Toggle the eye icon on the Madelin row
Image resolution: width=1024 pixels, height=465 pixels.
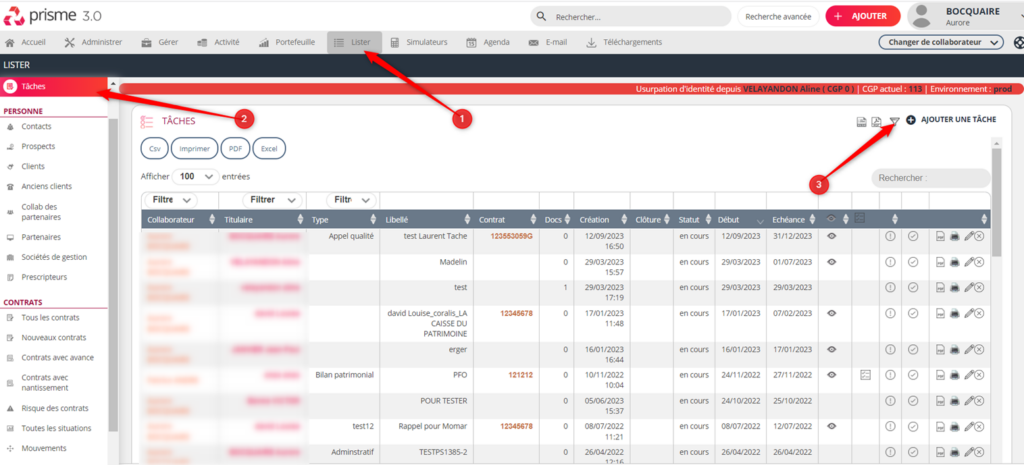[x=831, y=262]
